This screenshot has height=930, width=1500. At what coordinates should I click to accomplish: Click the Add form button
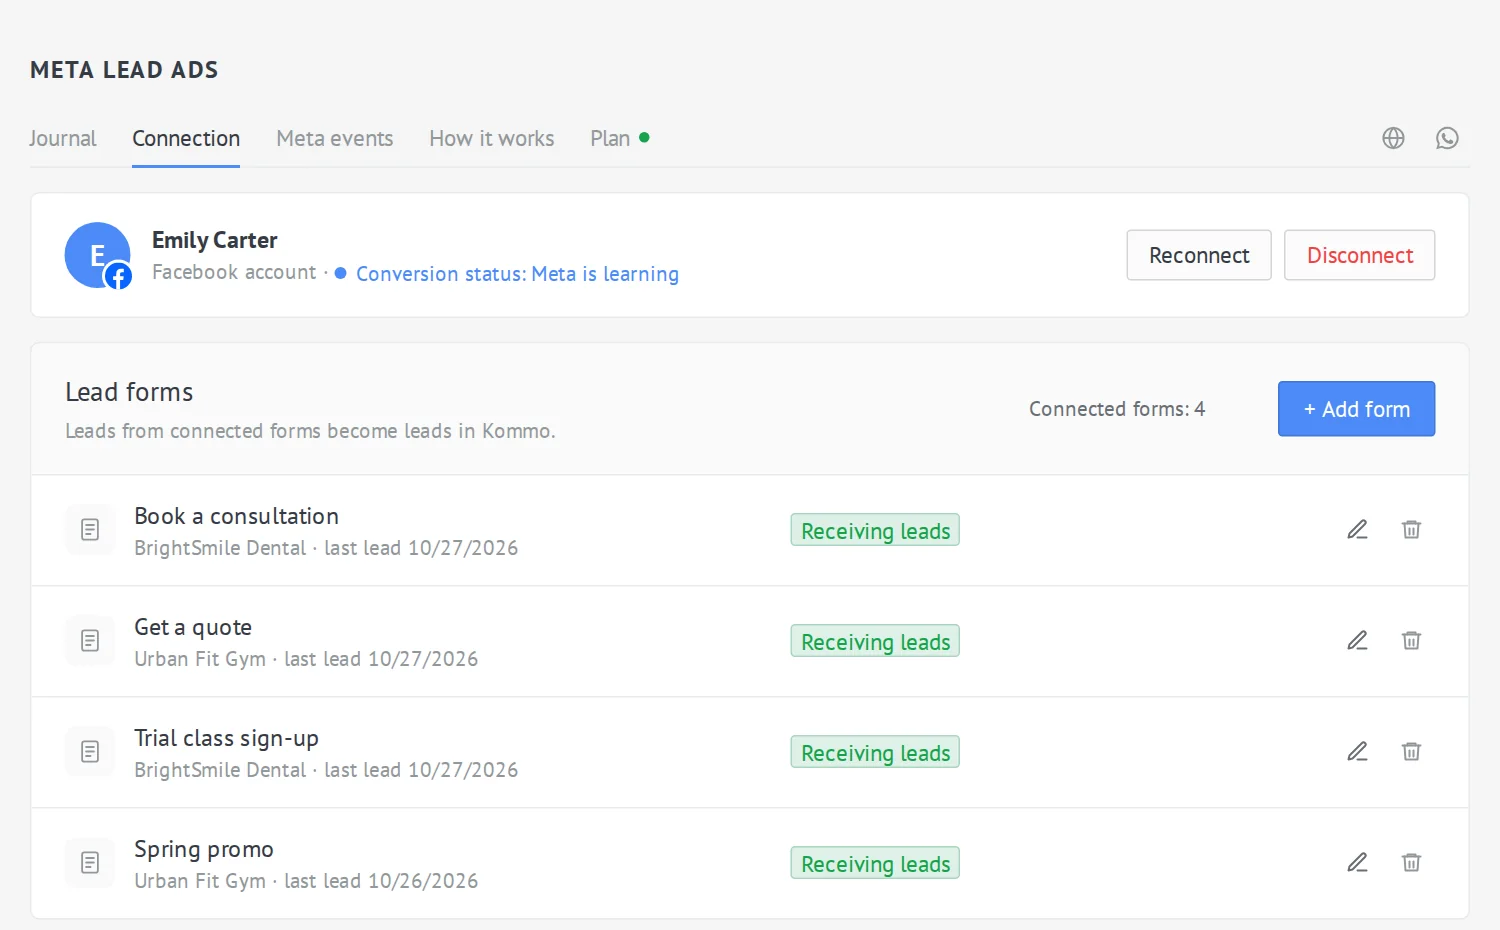(1356, 409)
